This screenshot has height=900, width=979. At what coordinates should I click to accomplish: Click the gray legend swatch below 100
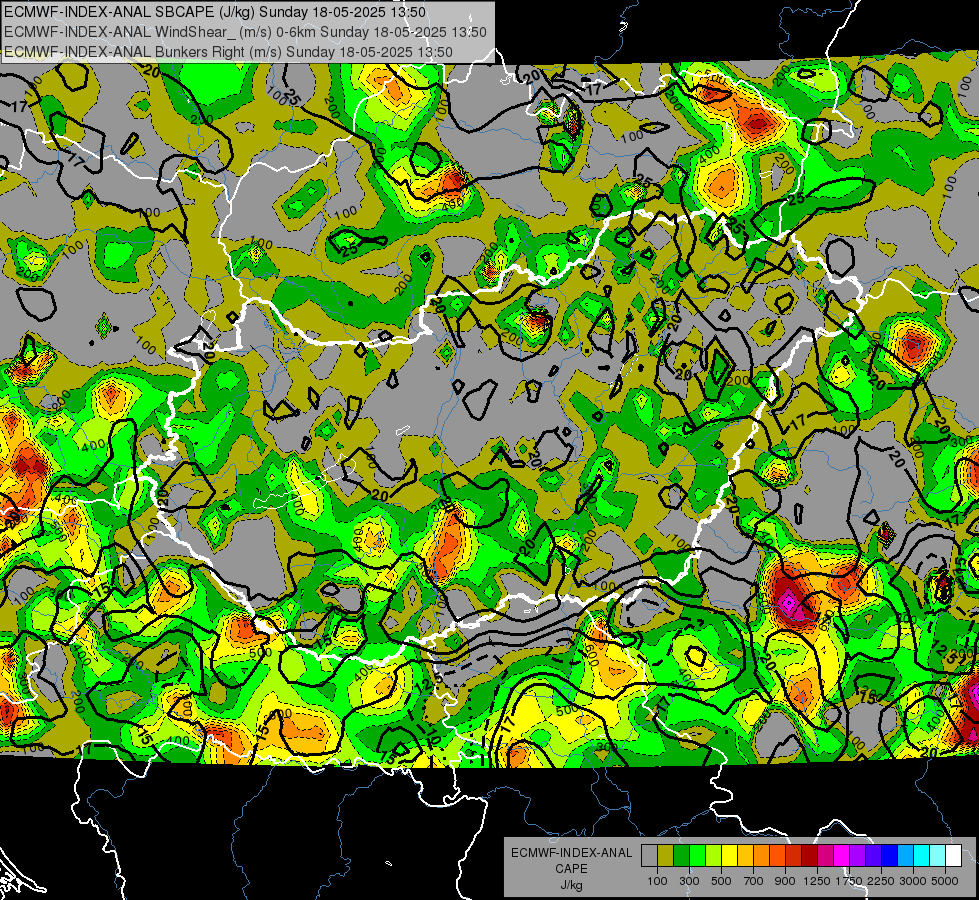coord(649,855)
